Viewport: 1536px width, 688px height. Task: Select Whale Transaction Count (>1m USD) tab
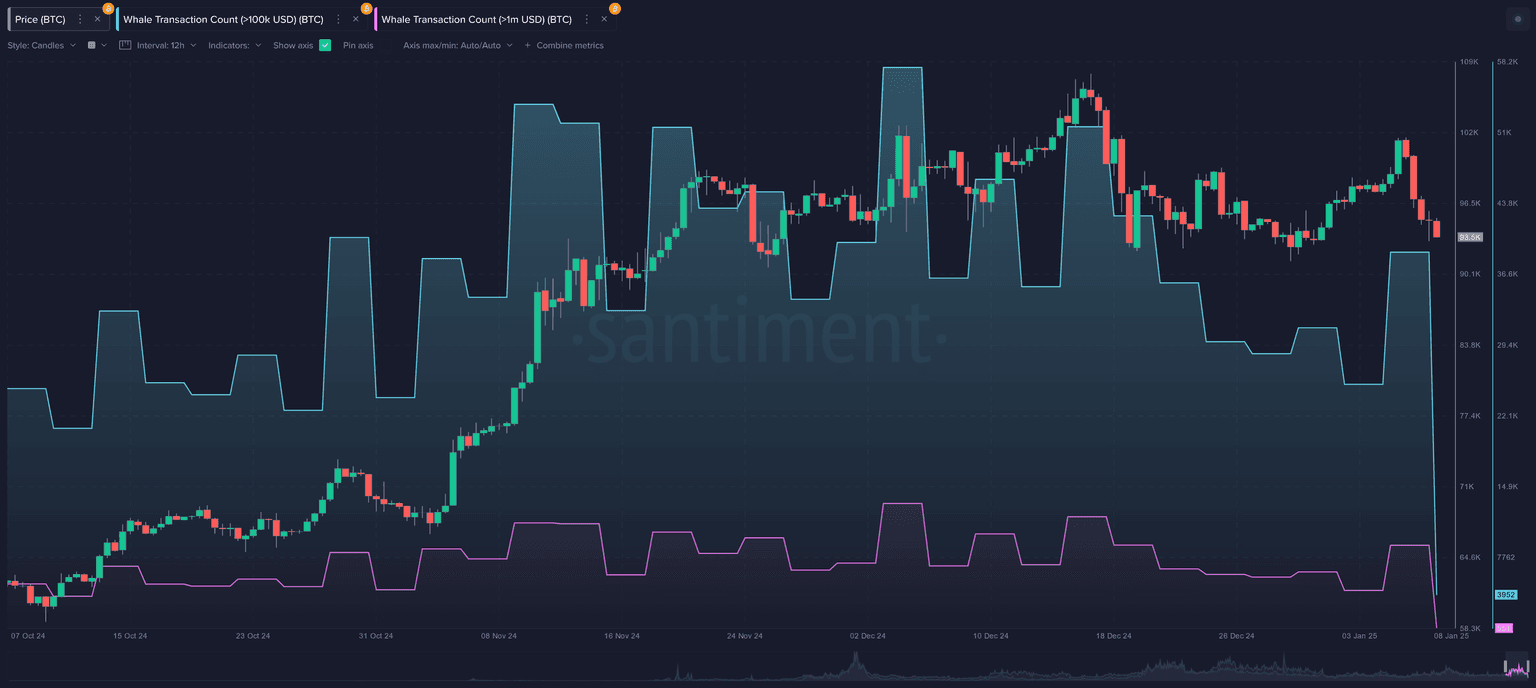coord(476,19)
